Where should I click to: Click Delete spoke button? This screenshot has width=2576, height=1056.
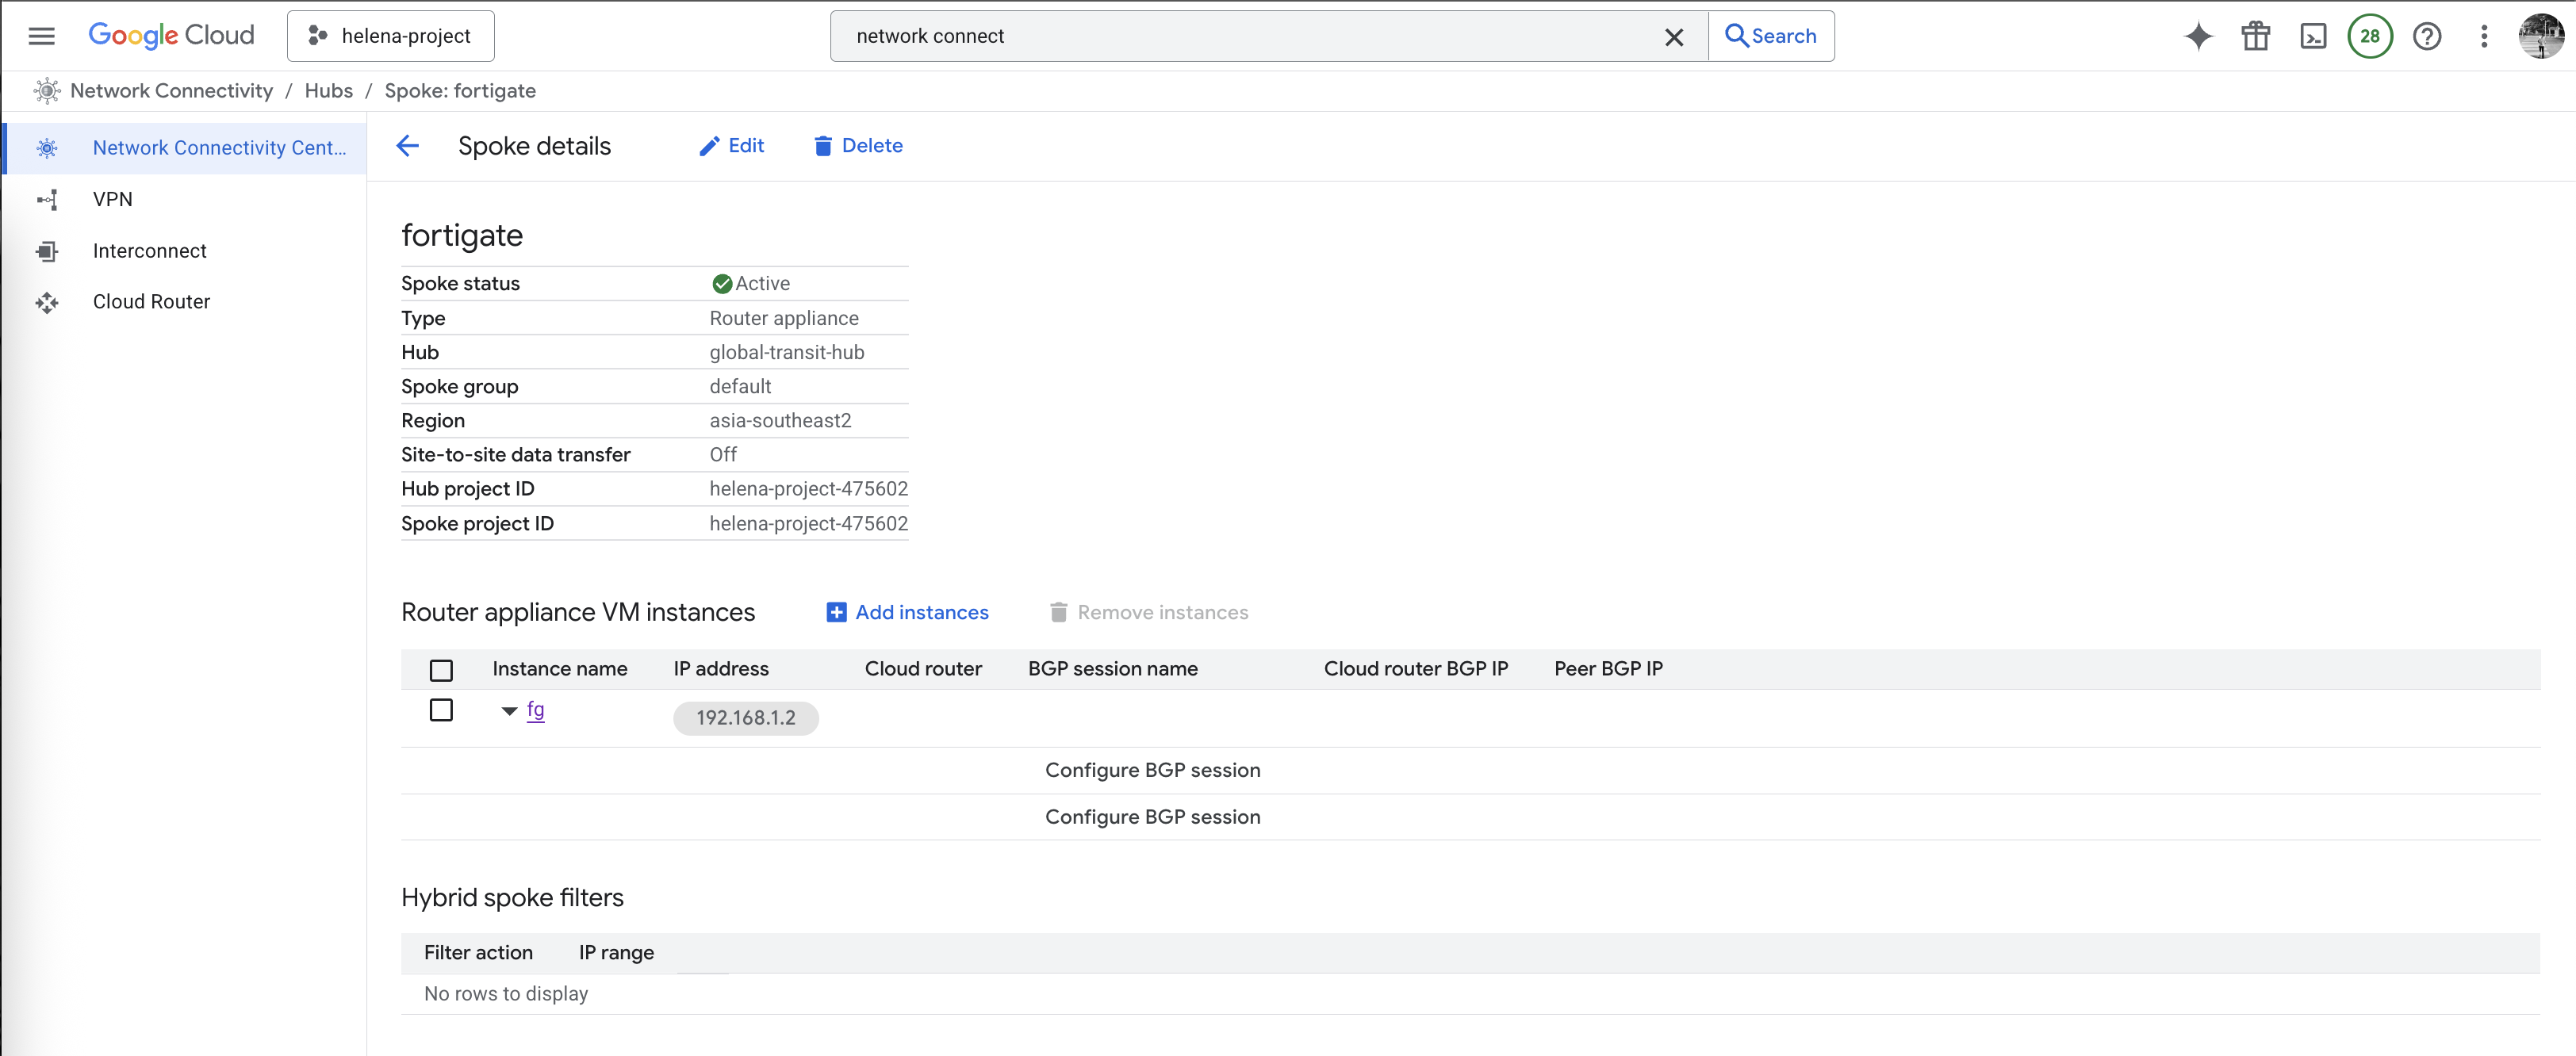click(858, 146)
